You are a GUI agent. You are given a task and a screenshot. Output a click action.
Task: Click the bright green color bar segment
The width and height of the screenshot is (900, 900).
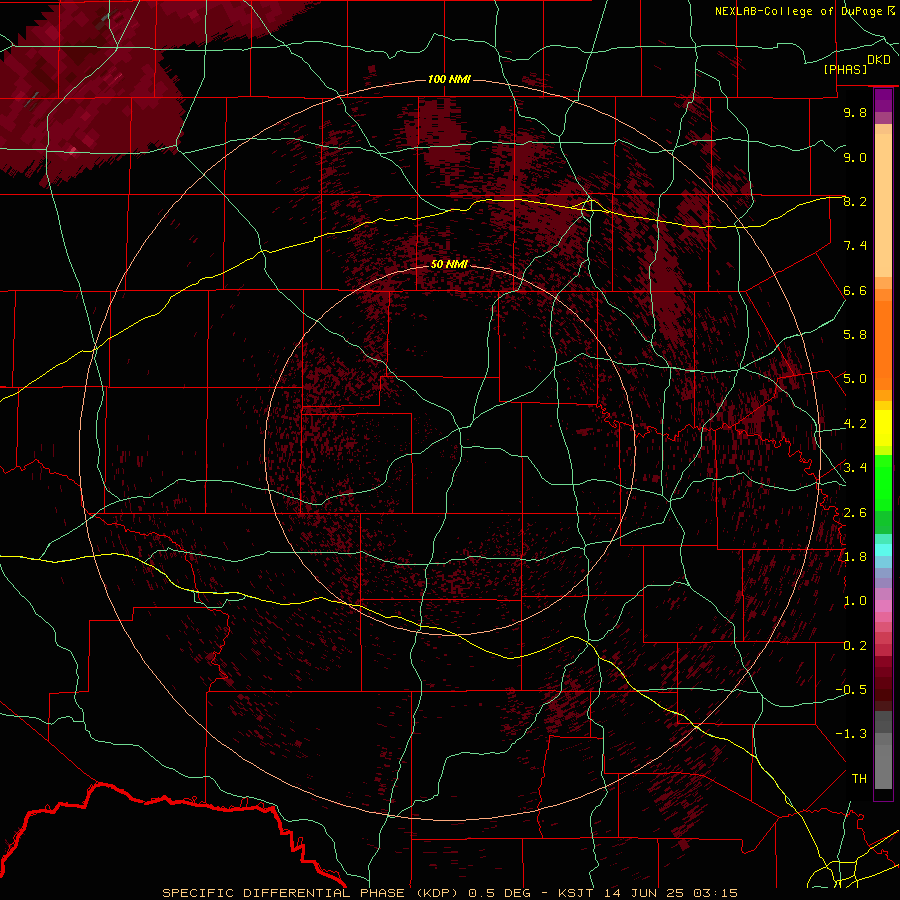883,482
